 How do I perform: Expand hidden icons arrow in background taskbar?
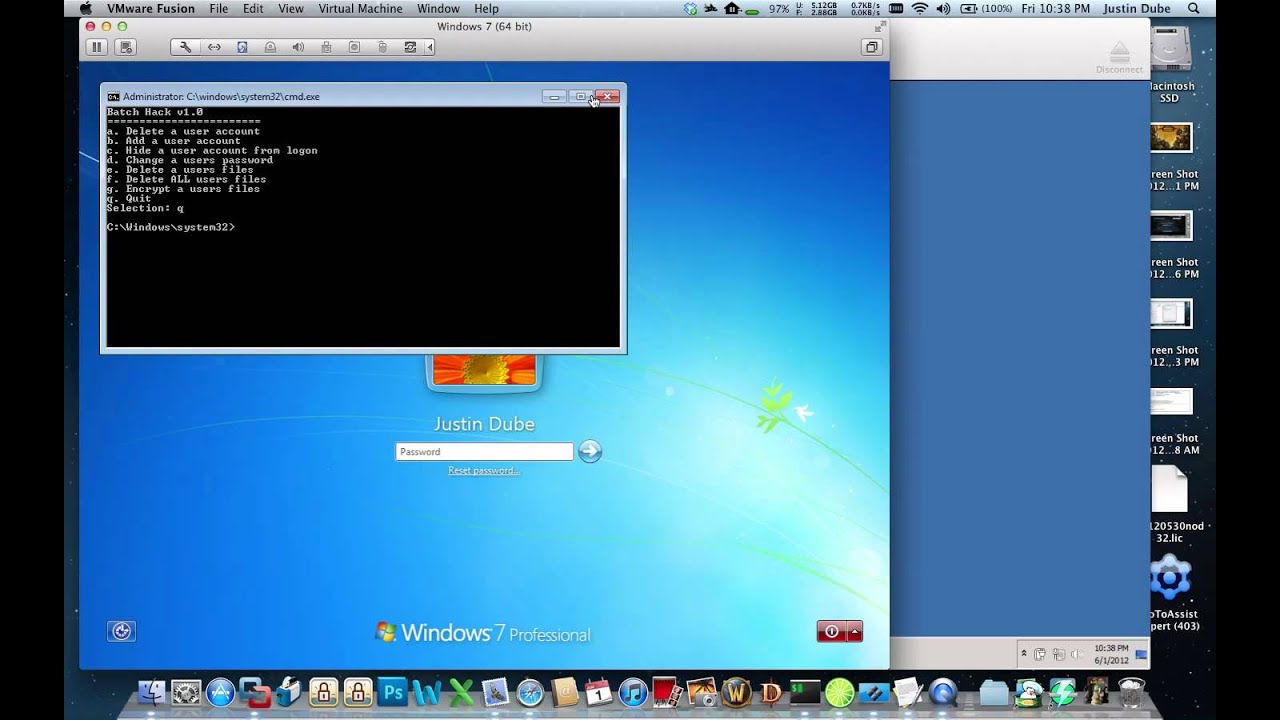pyautogui.click(x=1023, y=654)
